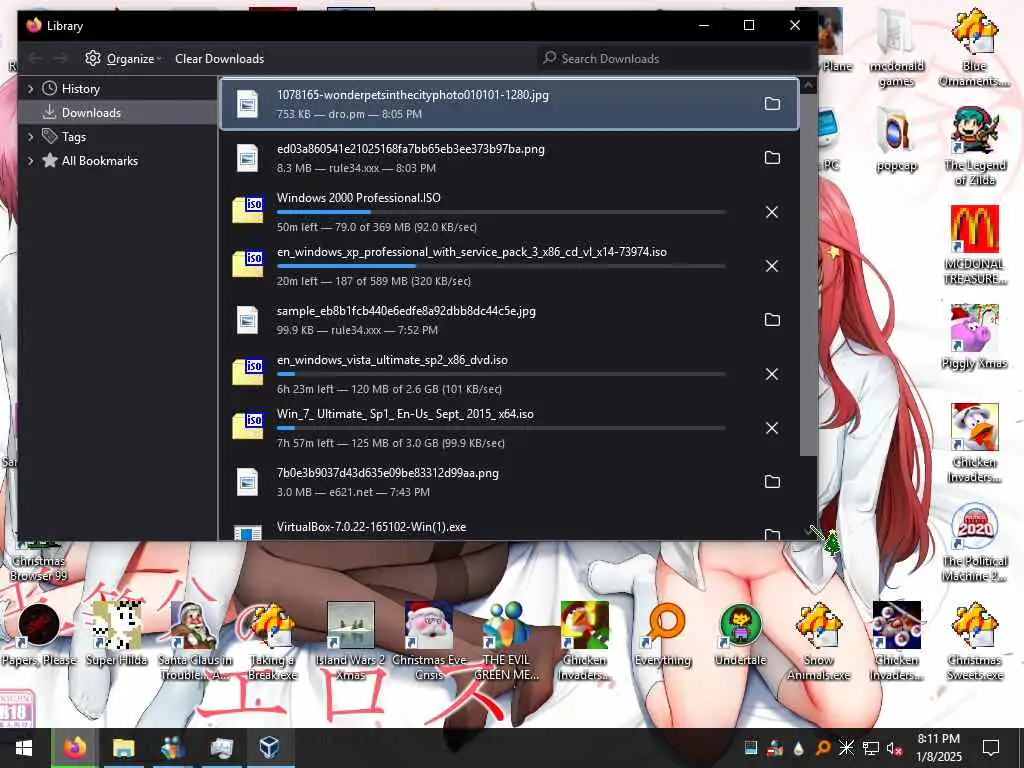Open Christmas Eve Crisis shortcut
This screenshot has width=1024, height=768.
click(x=429, y=641)
